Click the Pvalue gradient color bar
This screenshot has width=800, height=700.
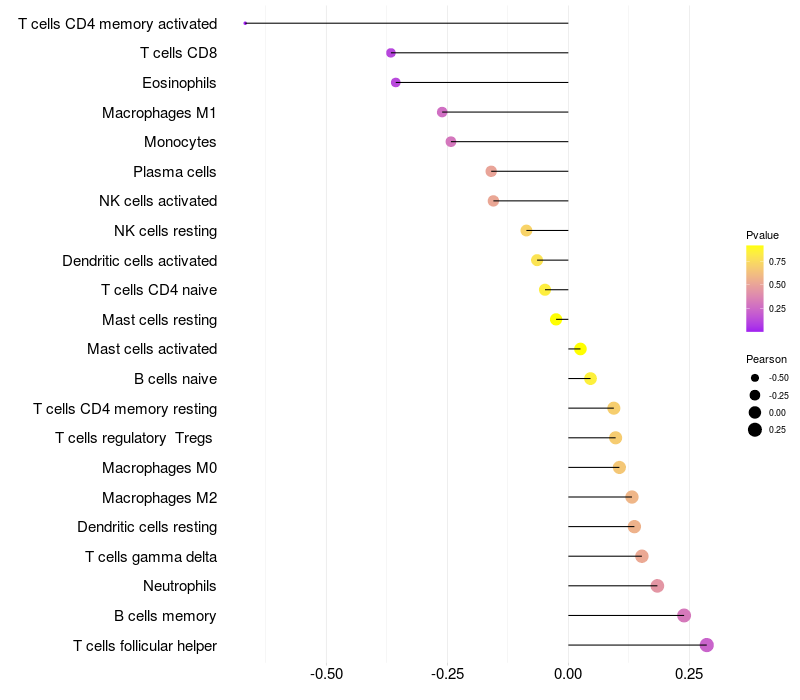pos(755,288)
